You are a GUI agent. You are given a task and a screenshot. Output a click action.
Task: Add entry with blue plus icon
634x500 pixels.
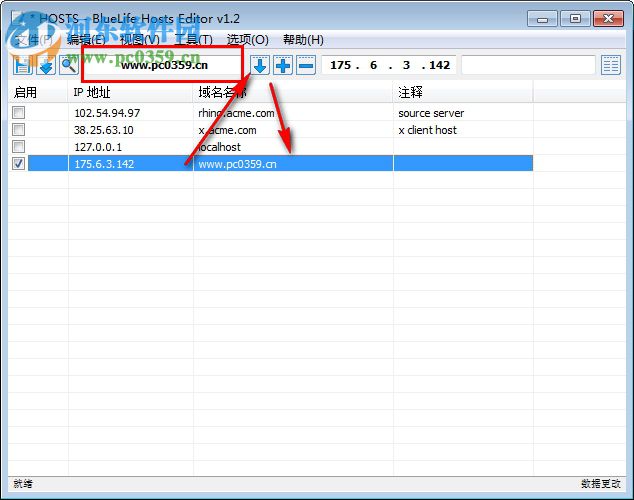point(283,65)
